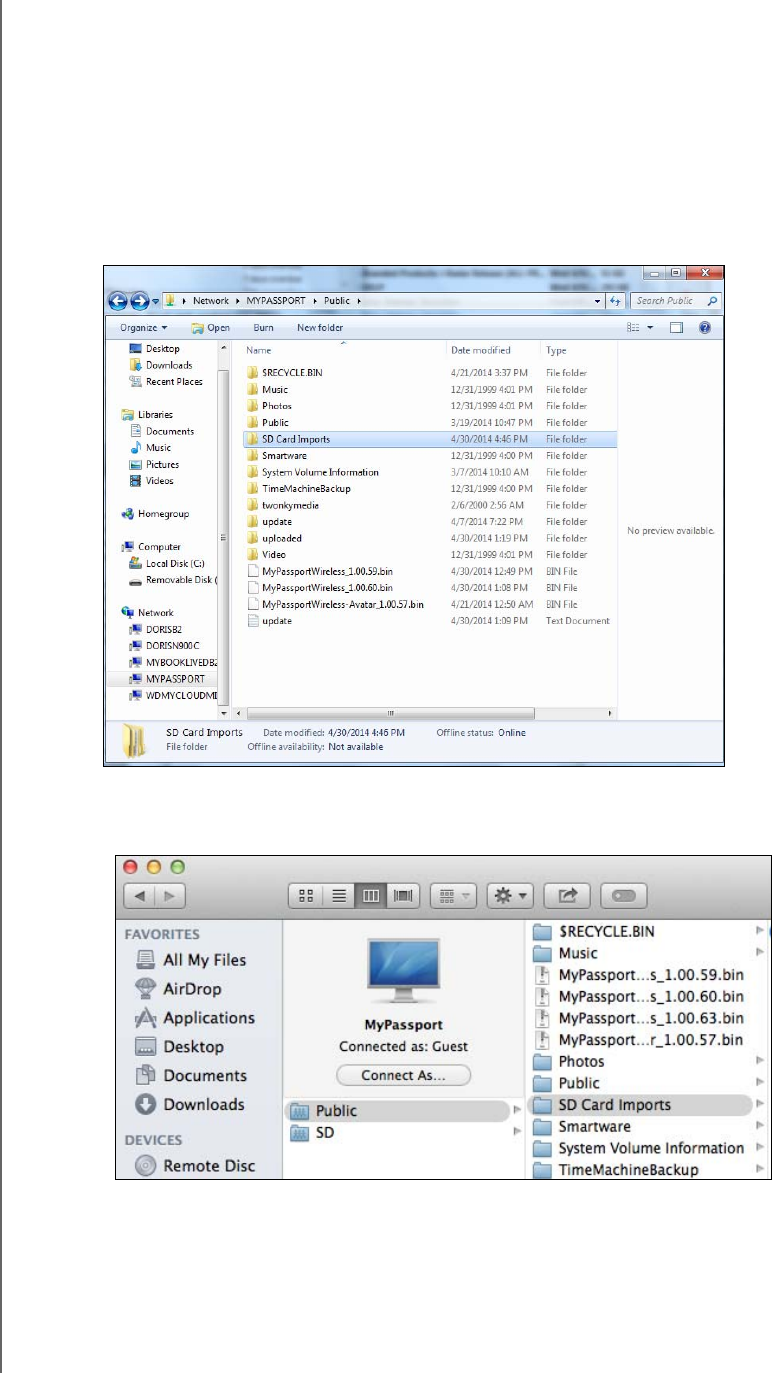Screen dimensions: 772x1373
Task: Open AirDrop in Finder sidebar
Action: pos(178,989)
